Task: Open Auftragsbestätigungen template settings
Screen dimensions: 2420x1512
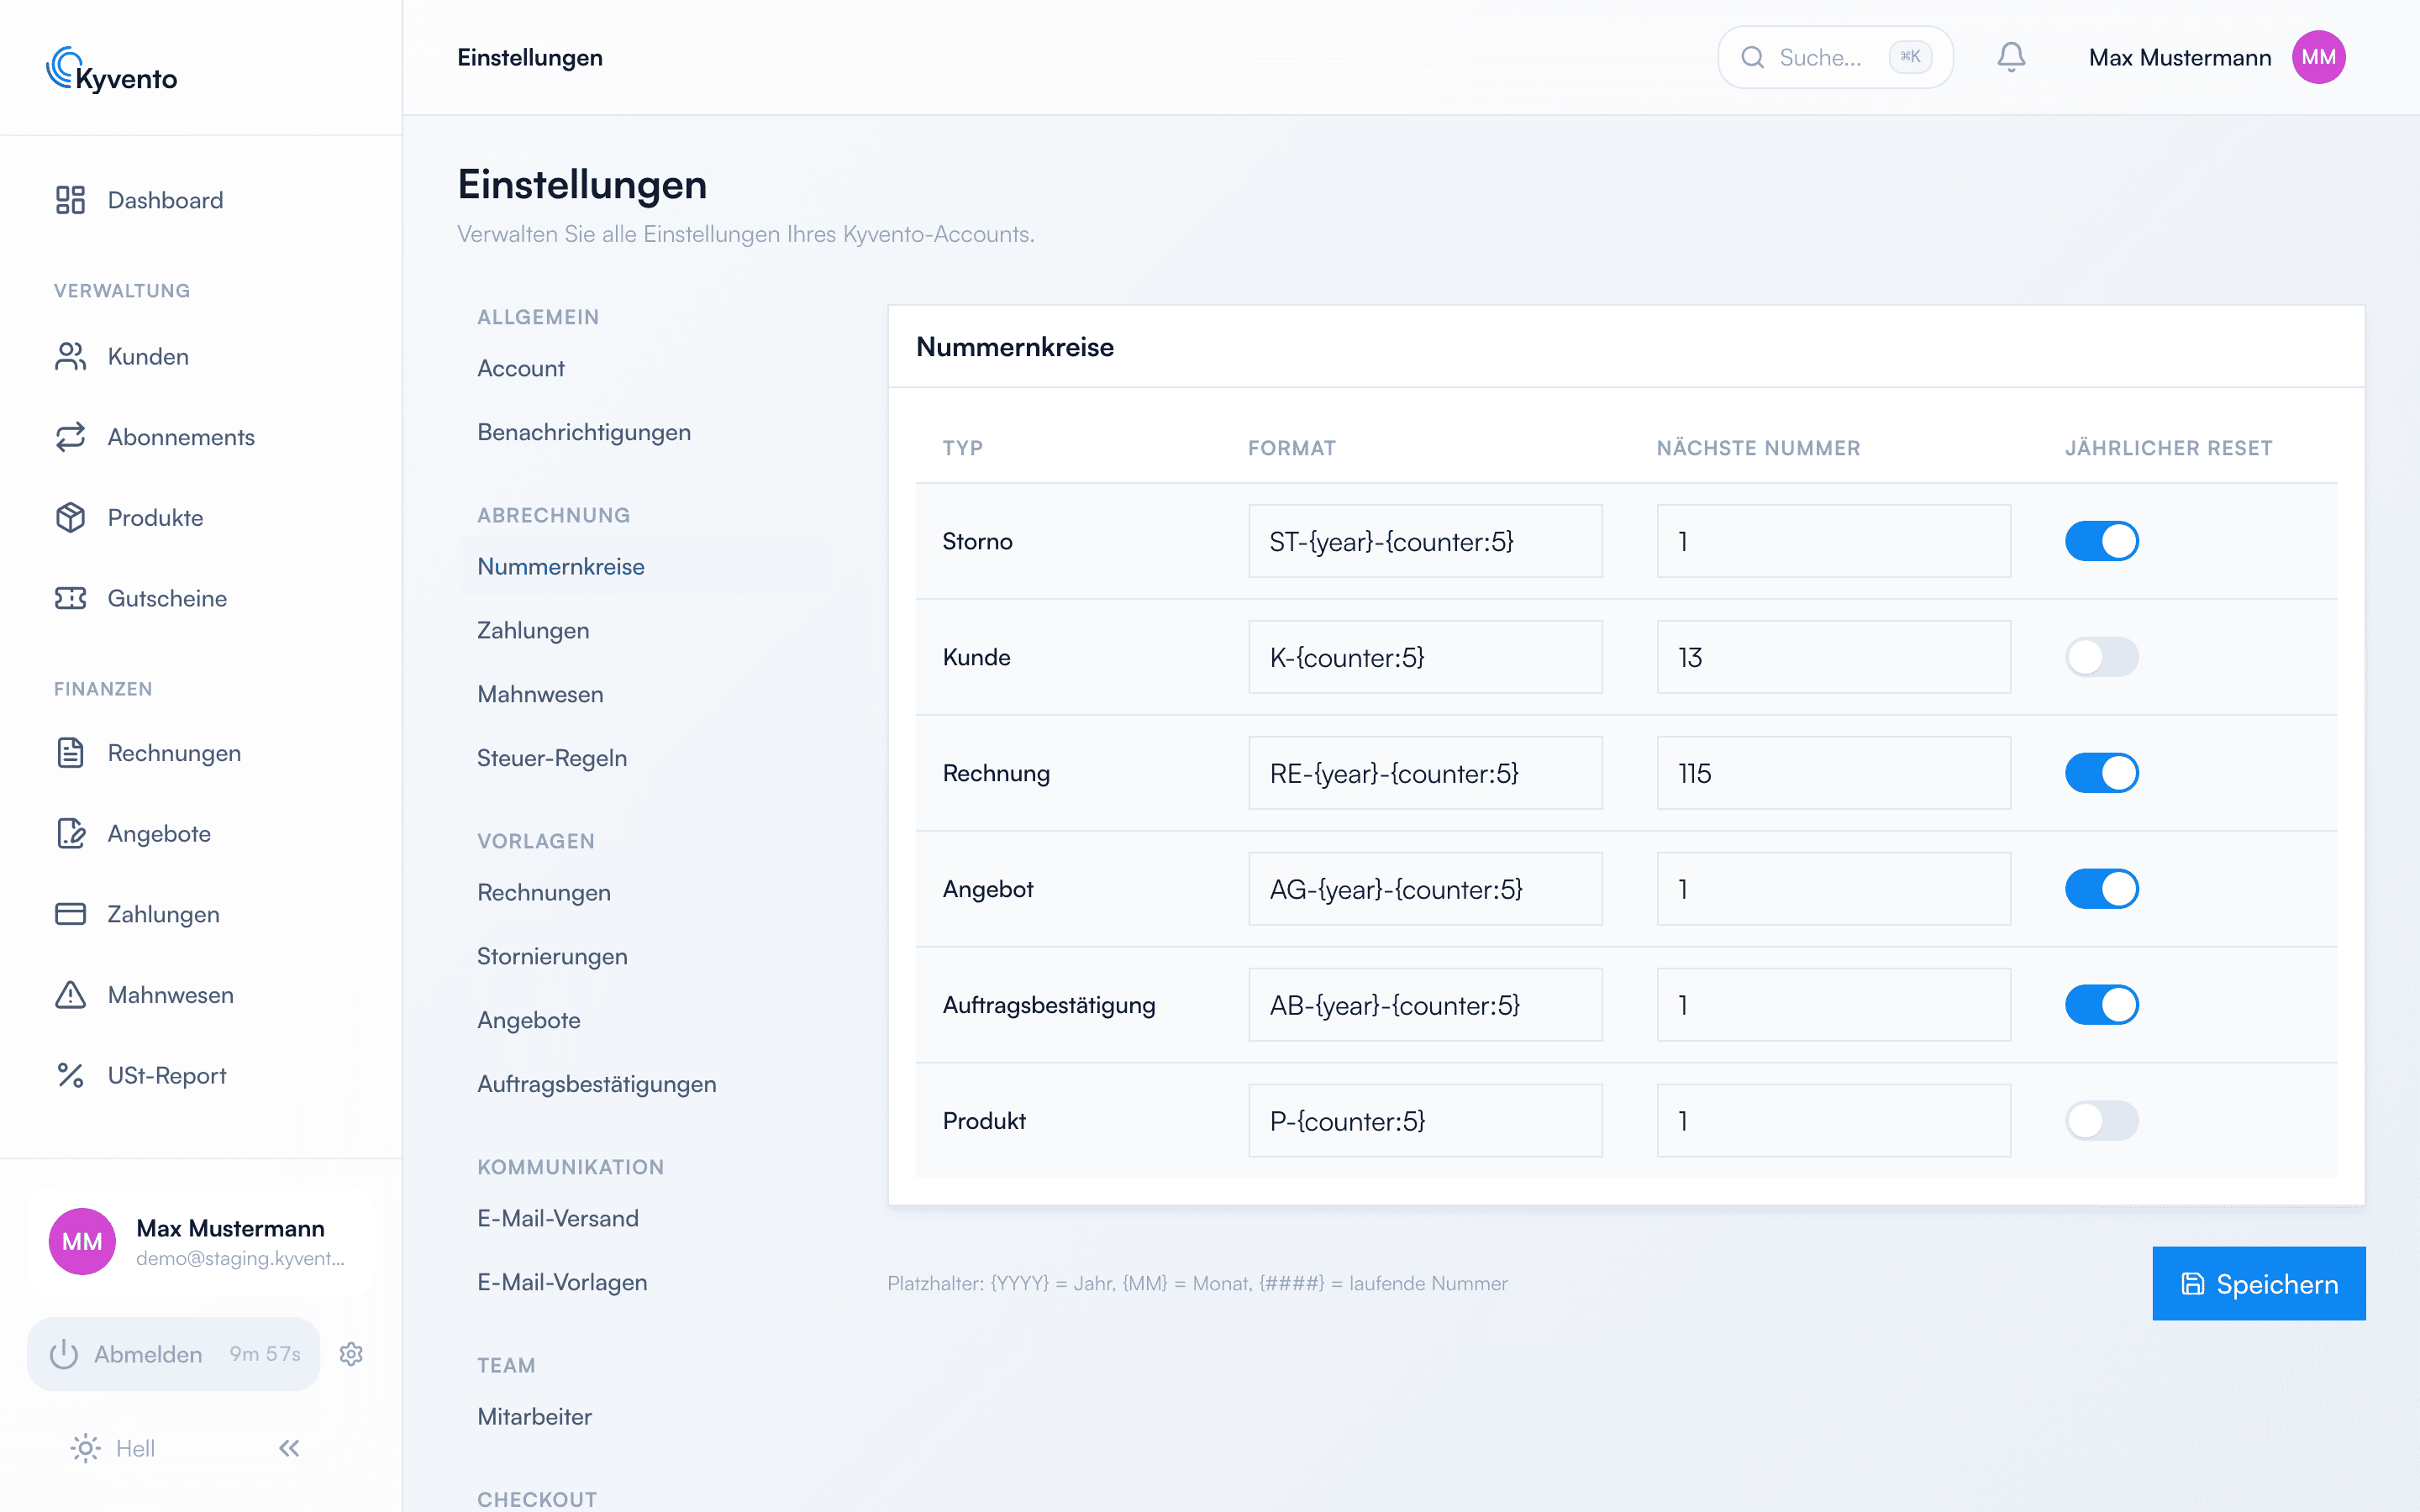Action: (597, 1084)
